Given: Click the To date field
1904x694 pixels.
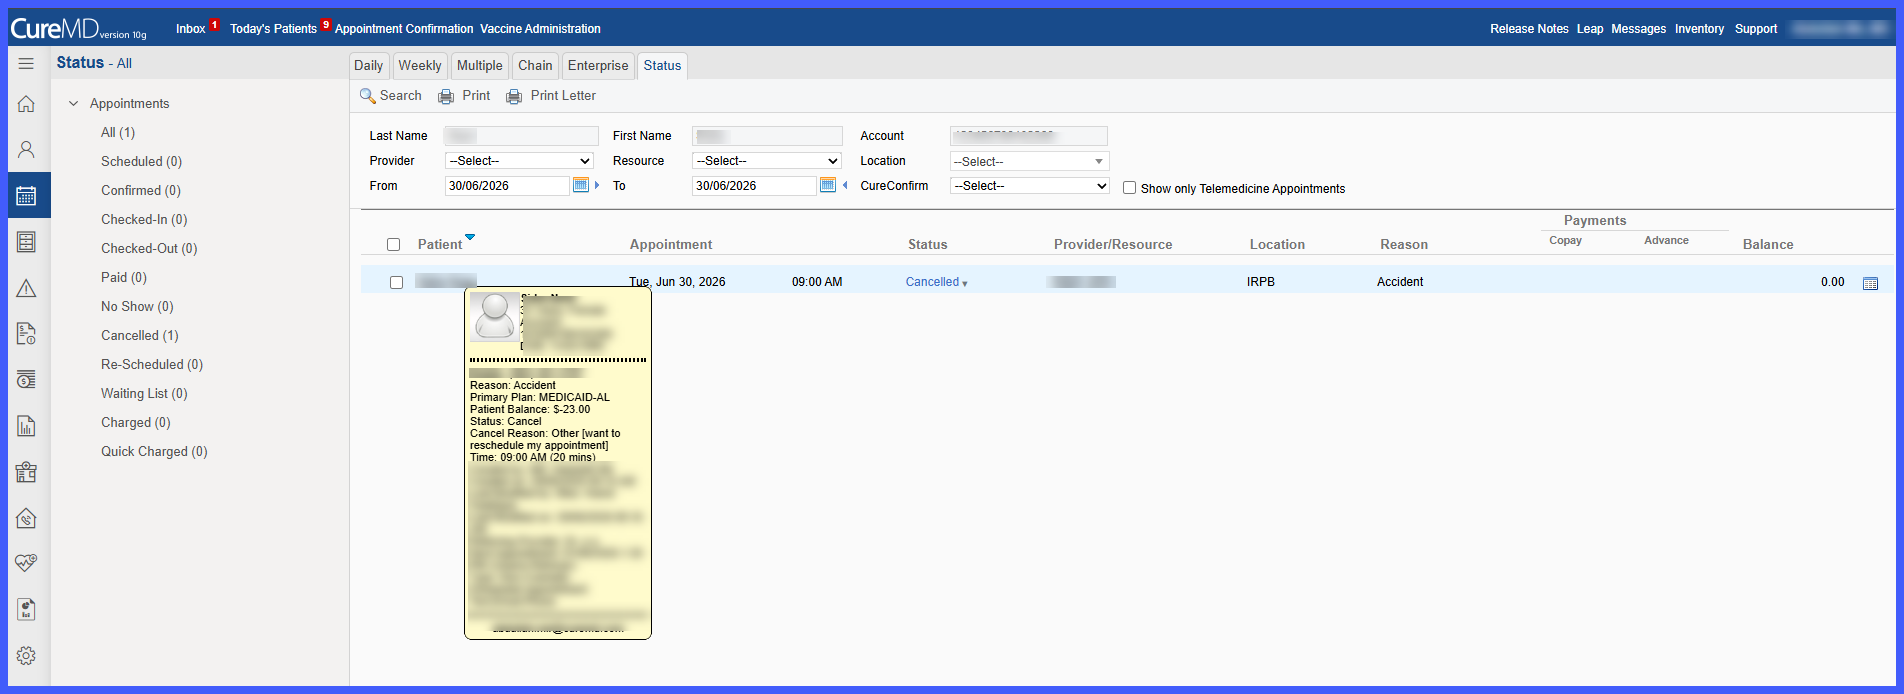Looking at the screenshot, I should click(x=754, y=186).
